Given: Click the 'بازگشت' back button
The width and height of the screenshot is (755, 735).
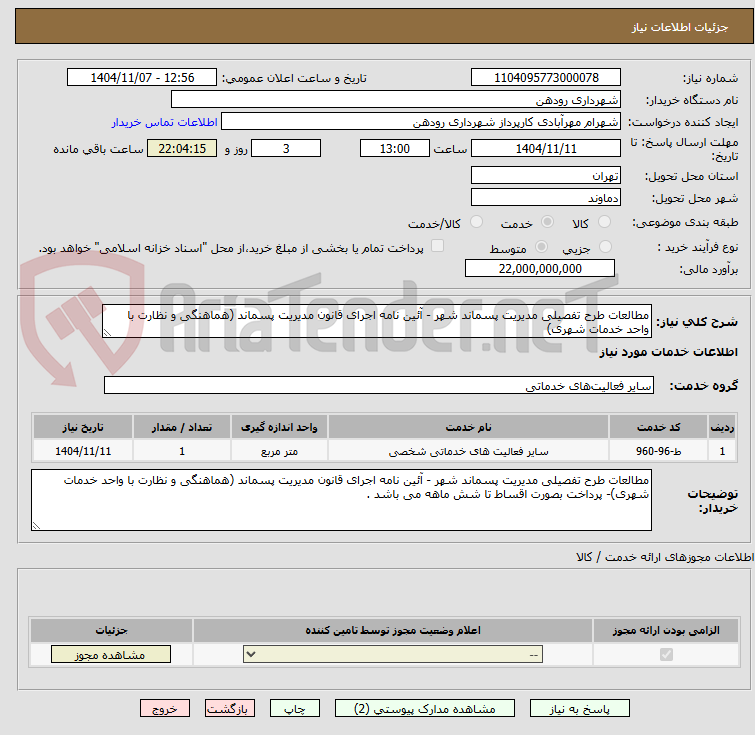Looking at the screenshot, I should click(230, 709).
